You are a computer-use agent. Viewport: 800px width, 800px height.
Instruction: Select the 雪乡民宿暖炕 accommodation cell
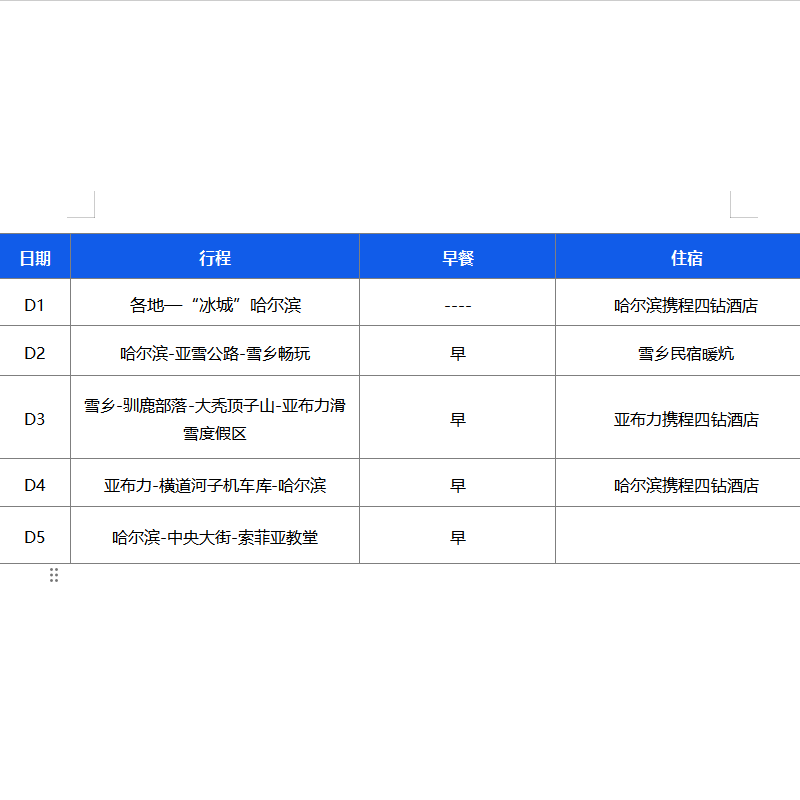(x=686, y=353)
